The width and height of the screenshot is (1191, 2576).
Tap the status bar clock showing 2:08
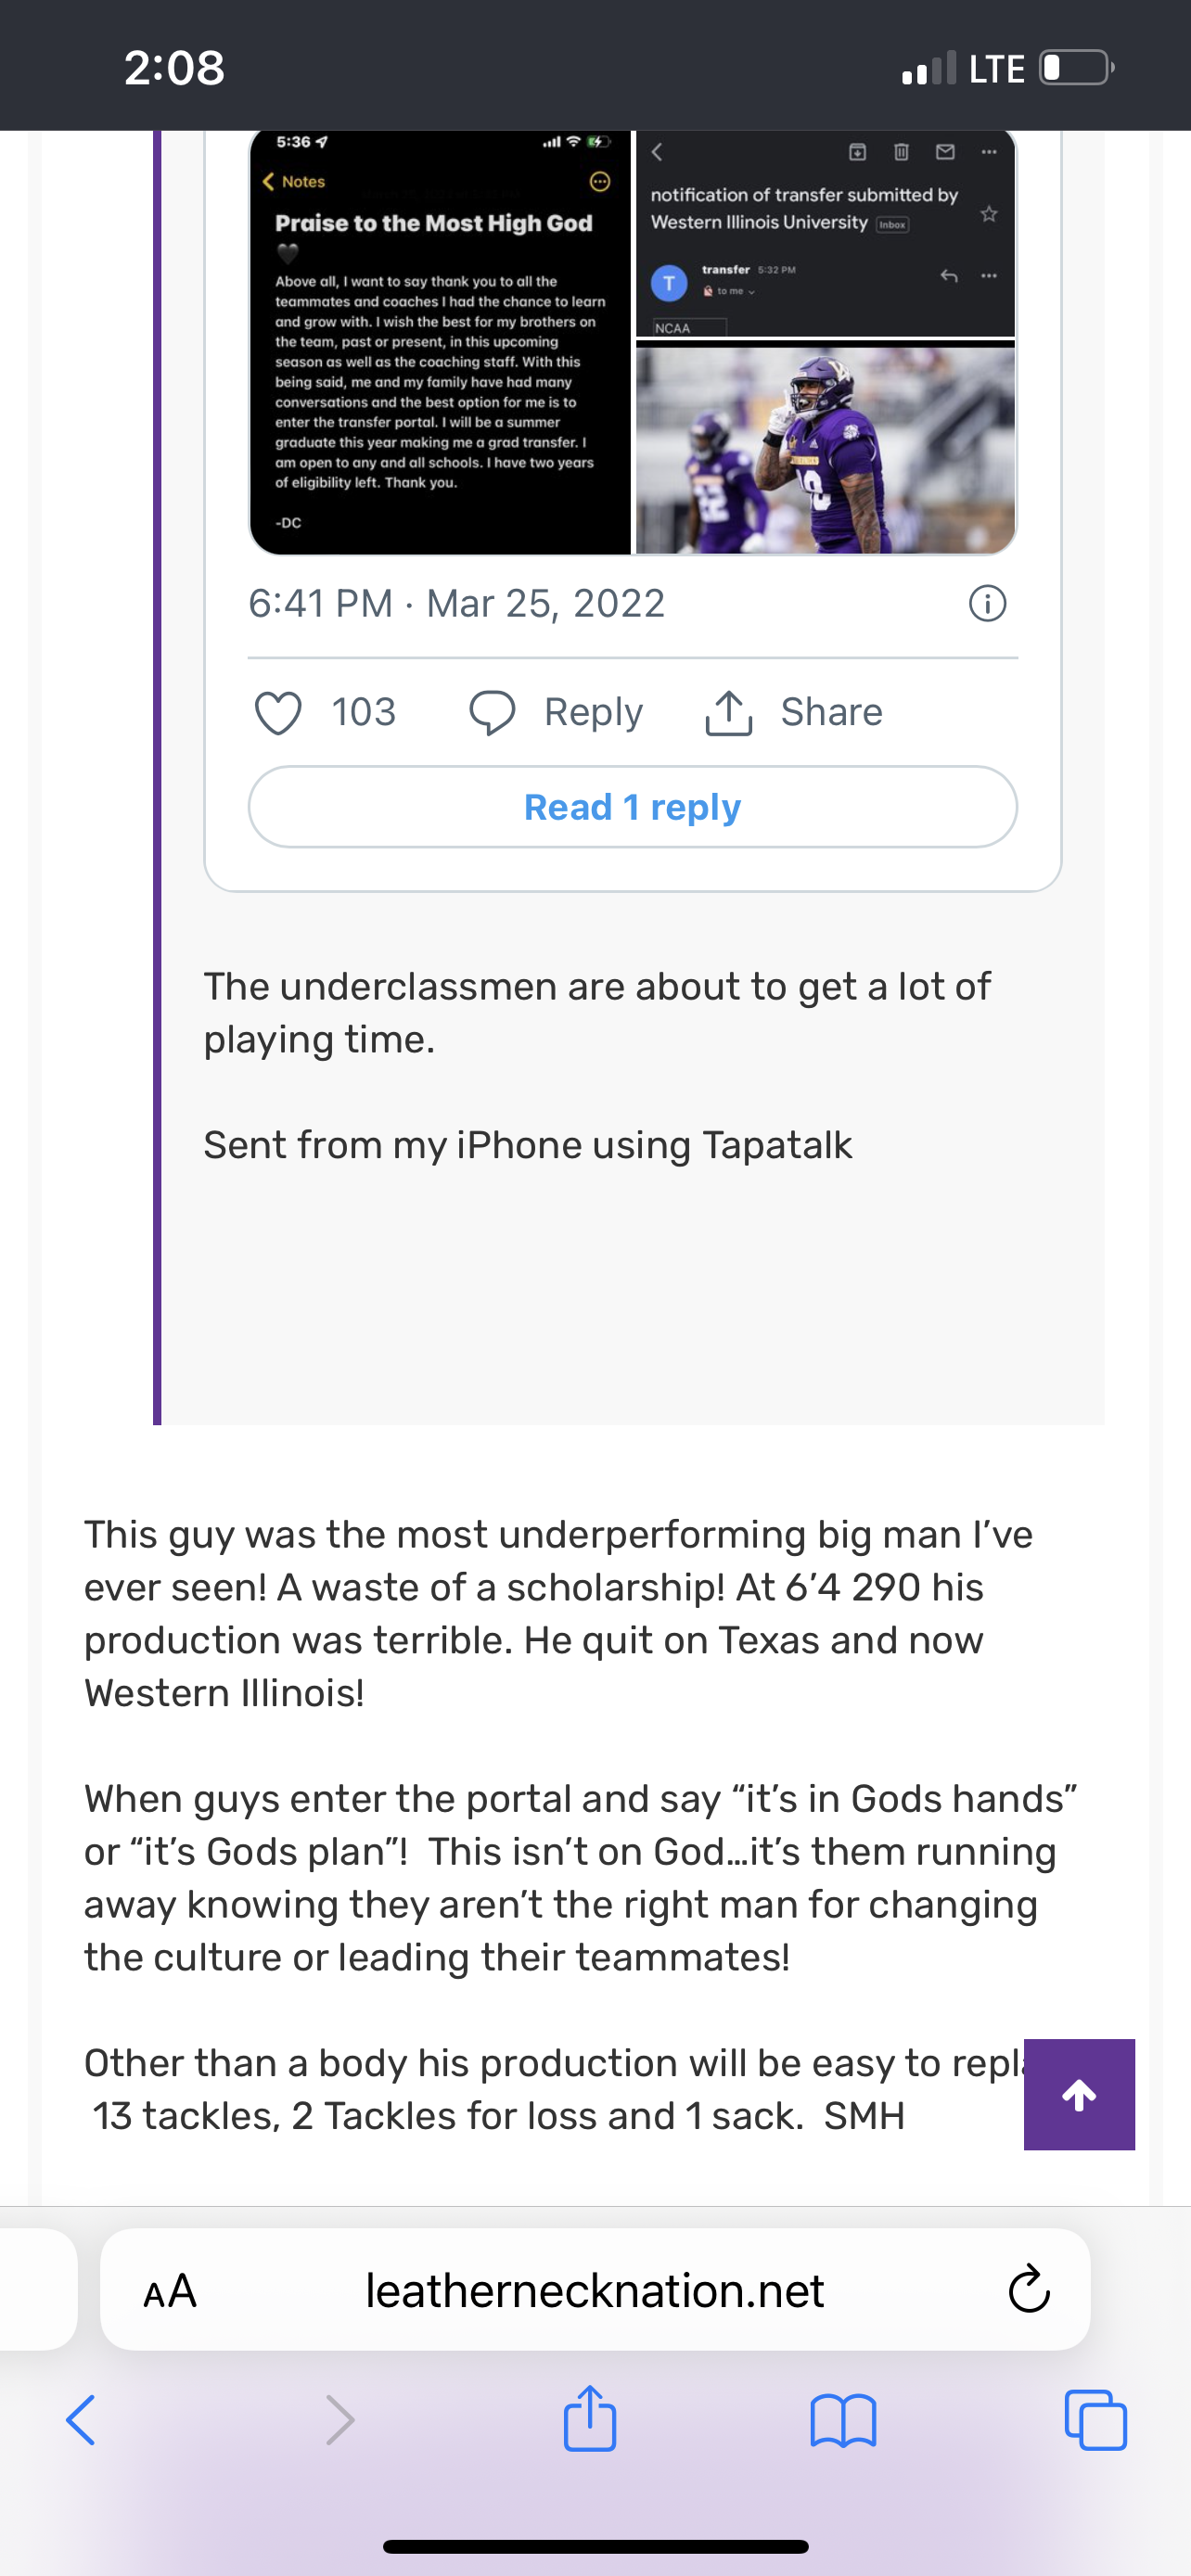pyautogui.click(x=174, y=68)
